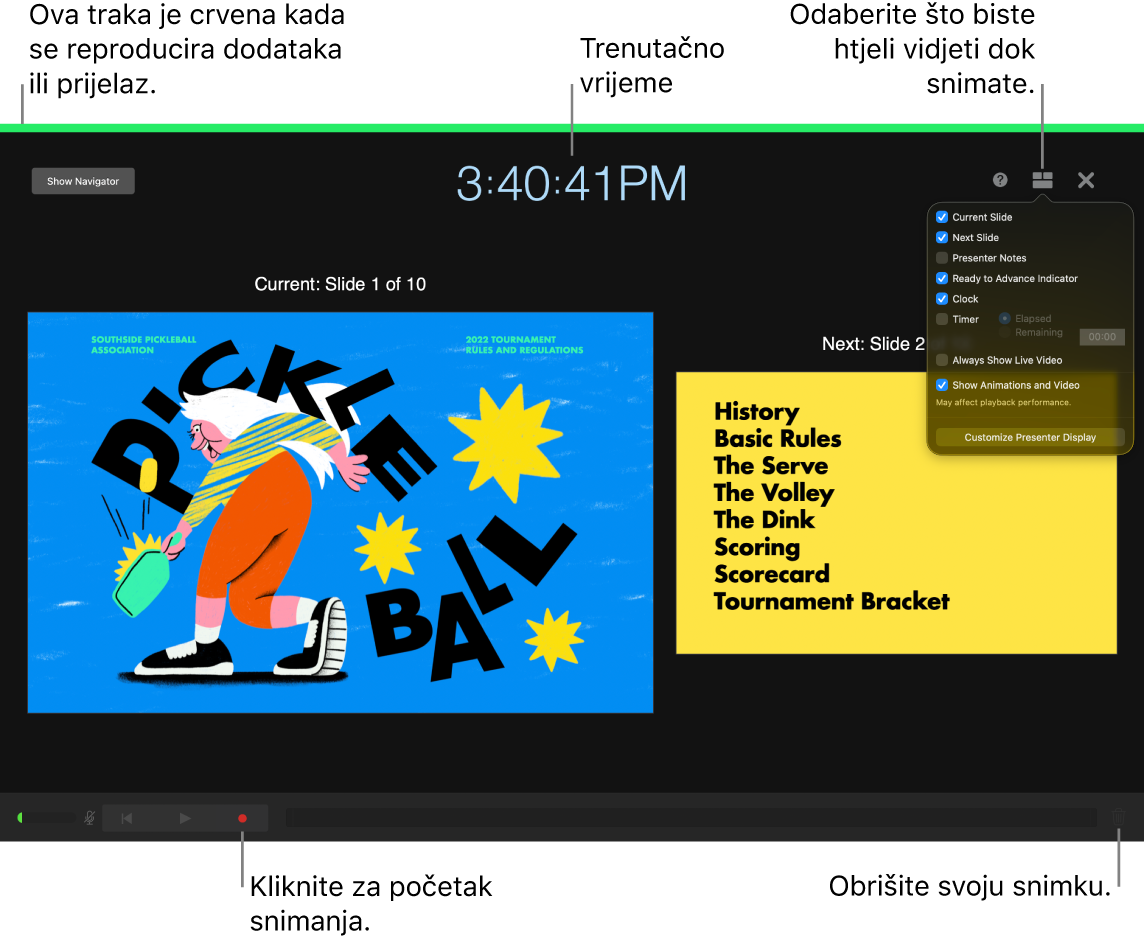1144x939 pixels.
Task: Click the yellow next slide preview
Action: (x=896, y=513)
